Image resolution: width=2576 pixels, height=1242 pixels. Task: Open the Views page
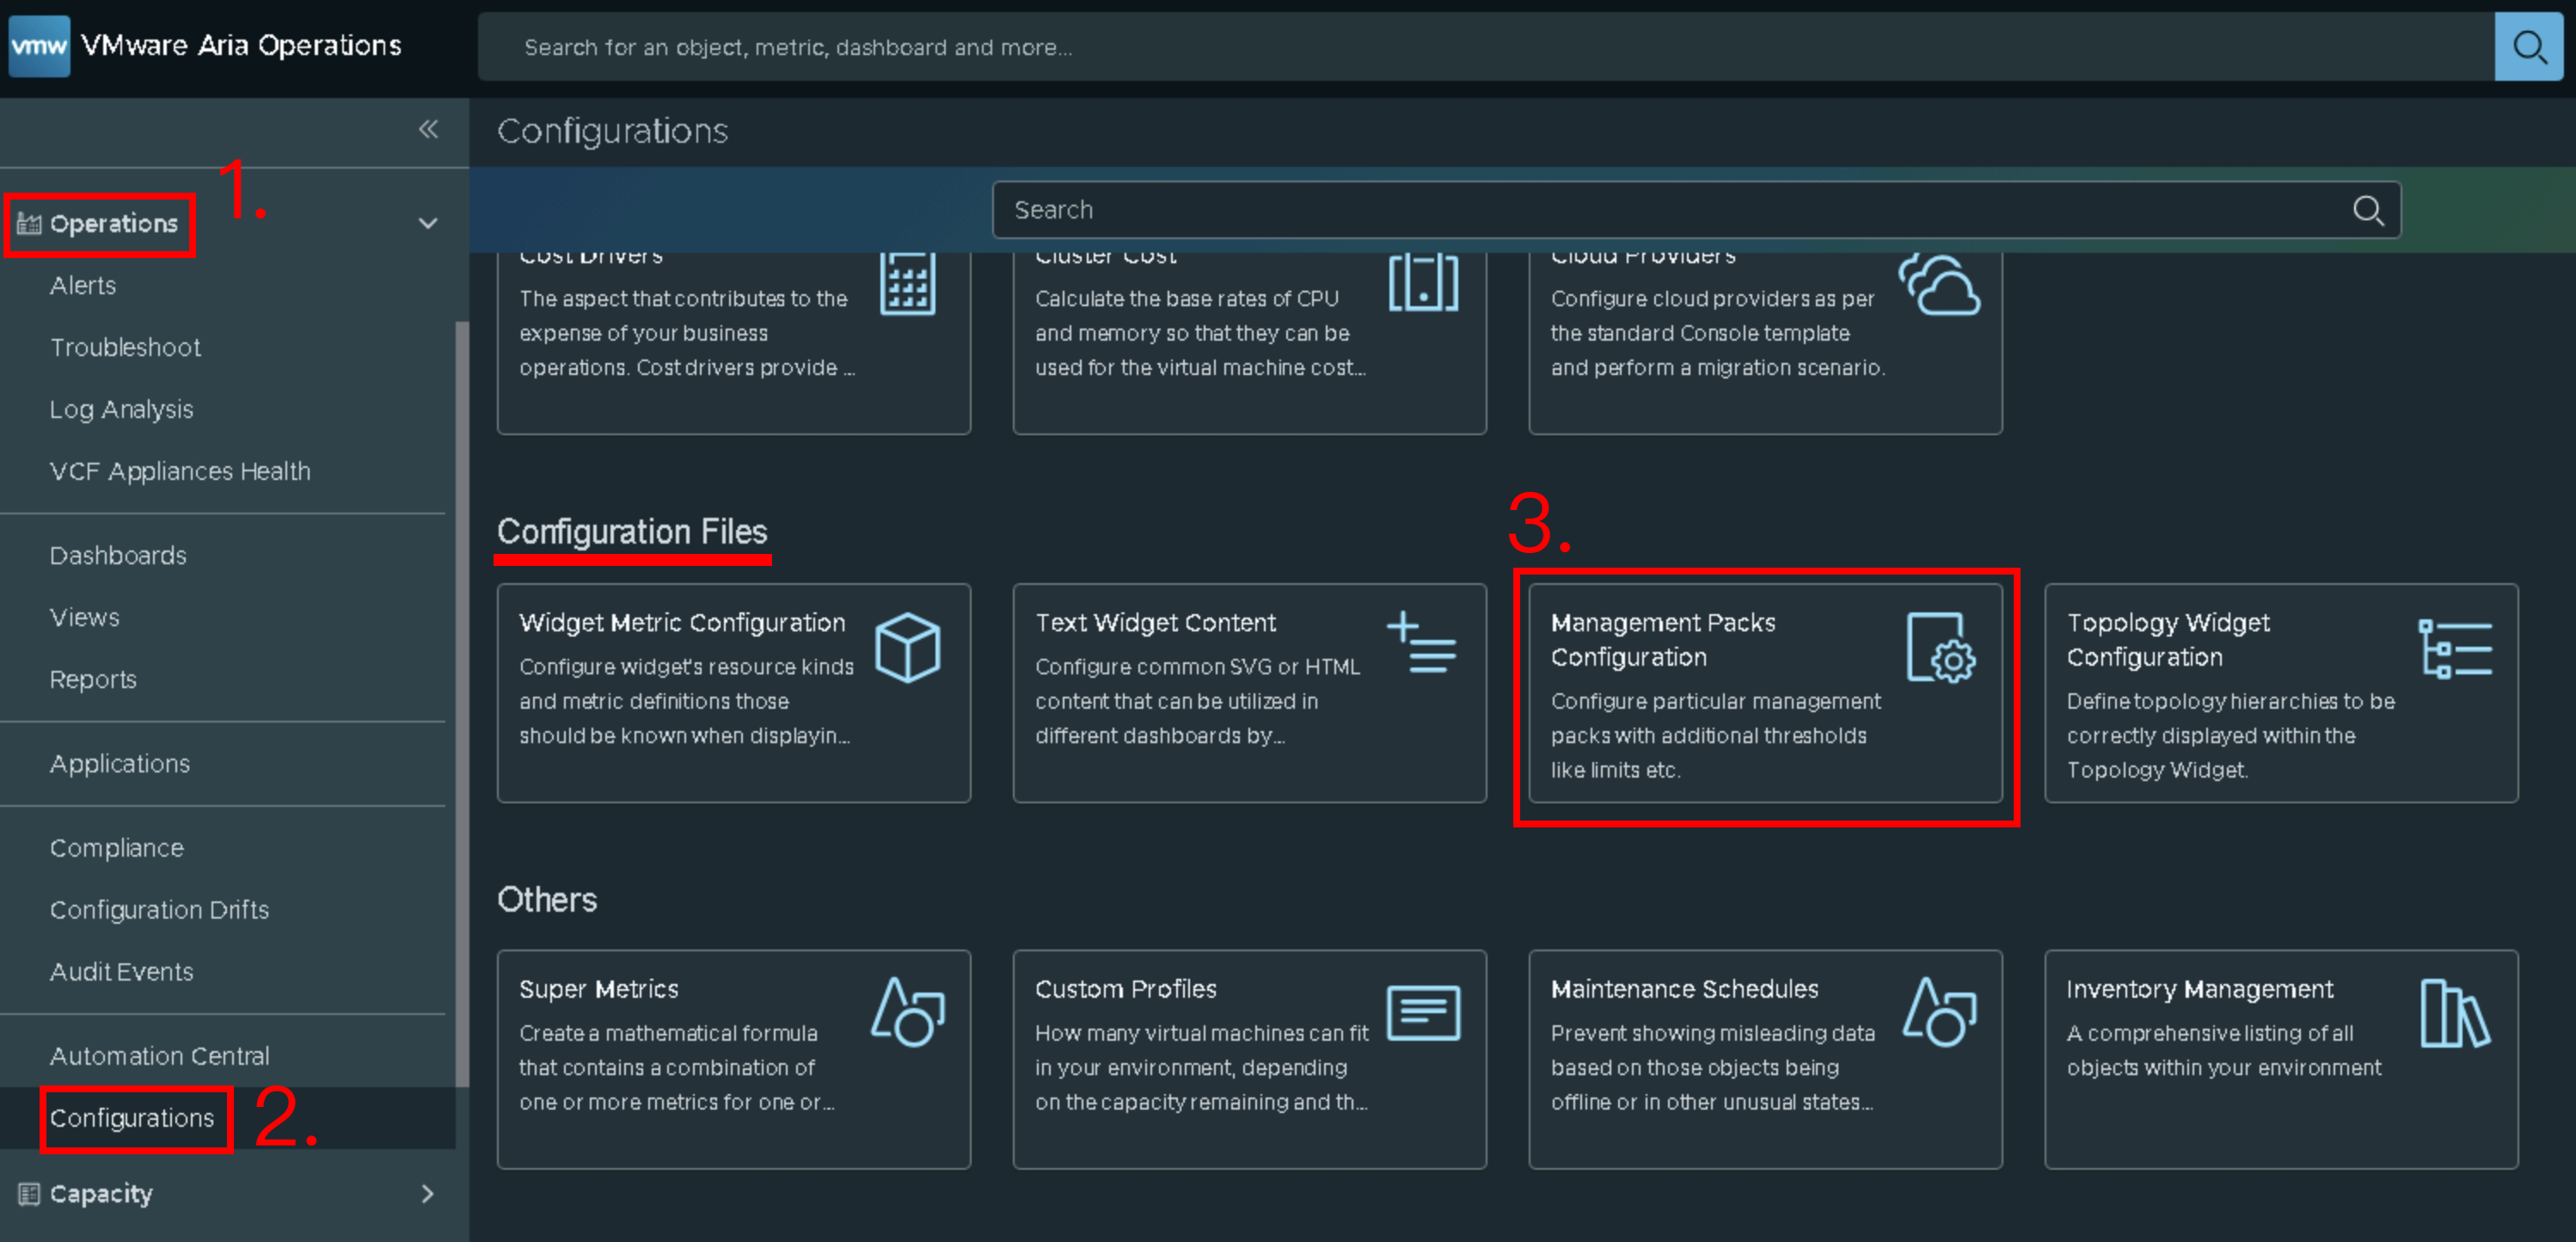click(x=84, y=617)
